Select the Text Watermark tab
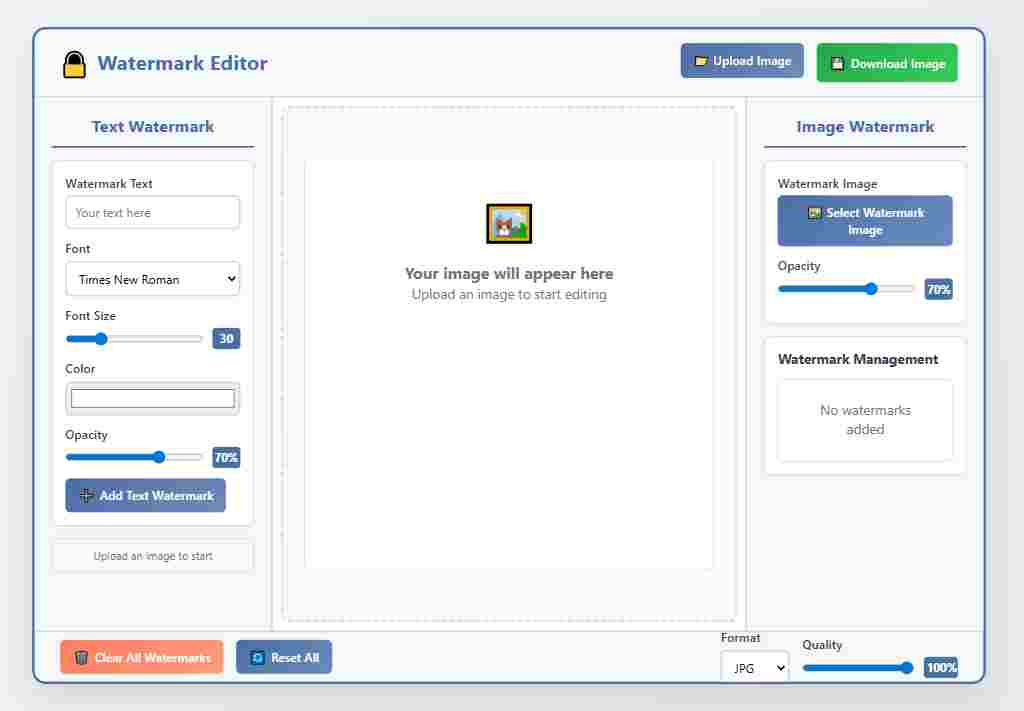This screenshot has height=711, width=1024. point(152,127)
